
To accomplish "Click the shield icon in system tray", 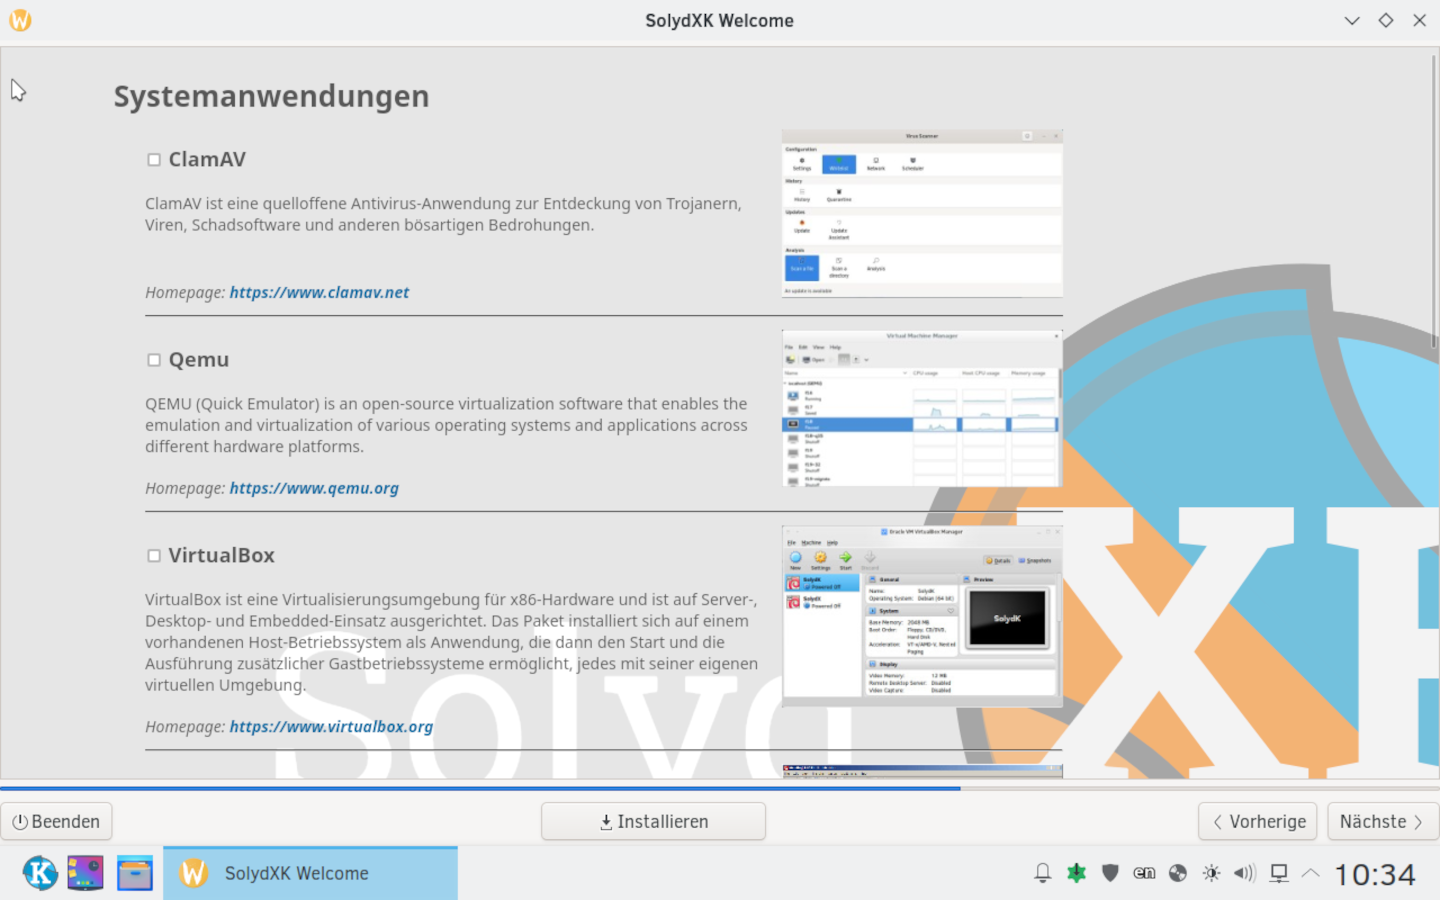I will [x=1110, y=873].
